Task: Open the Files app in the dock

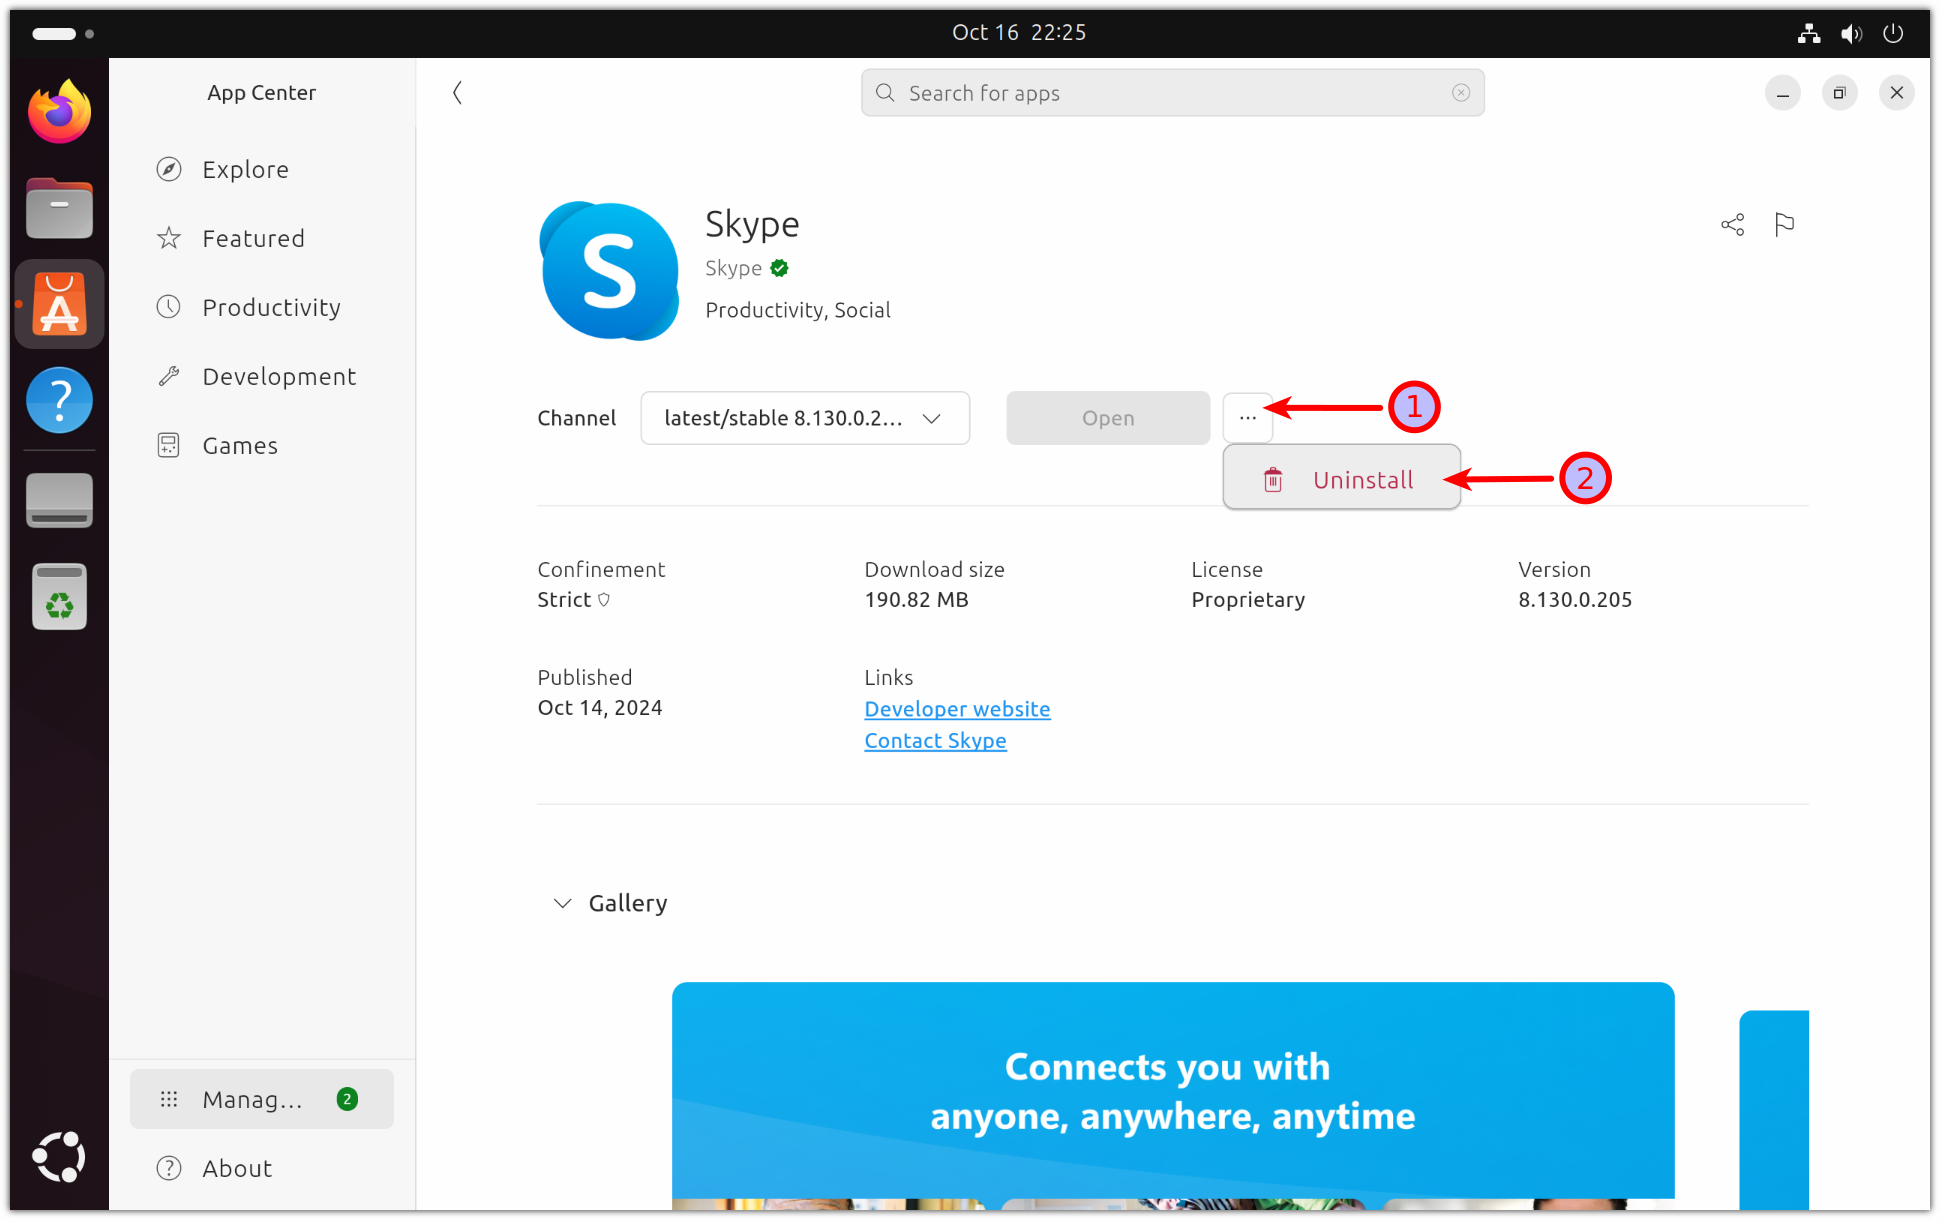Action: [59, 208]
